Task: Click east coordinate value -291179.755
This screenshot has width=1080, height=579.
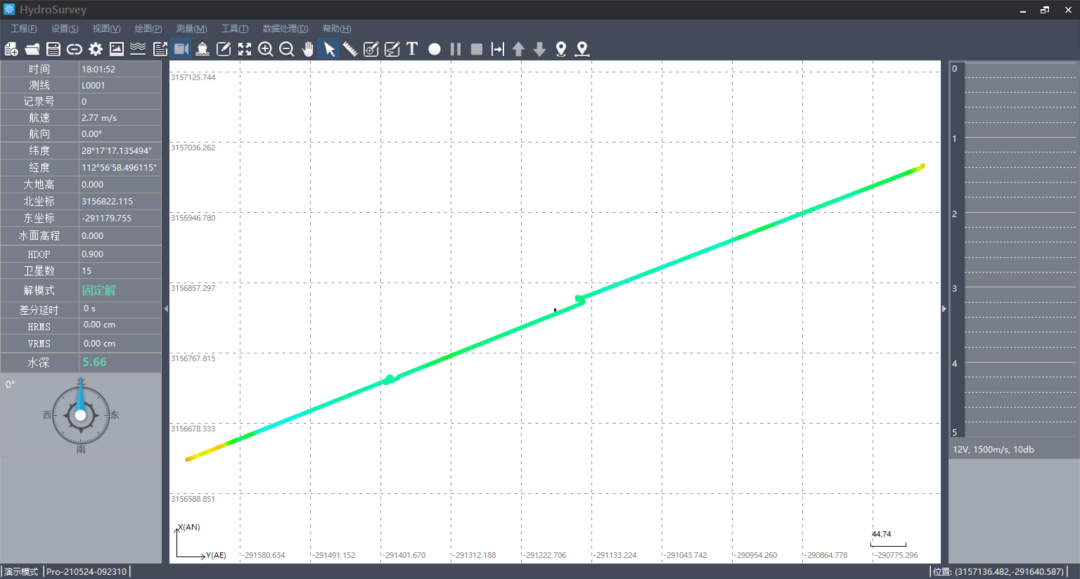Action: pyautogui.click(x=106, y=218)
